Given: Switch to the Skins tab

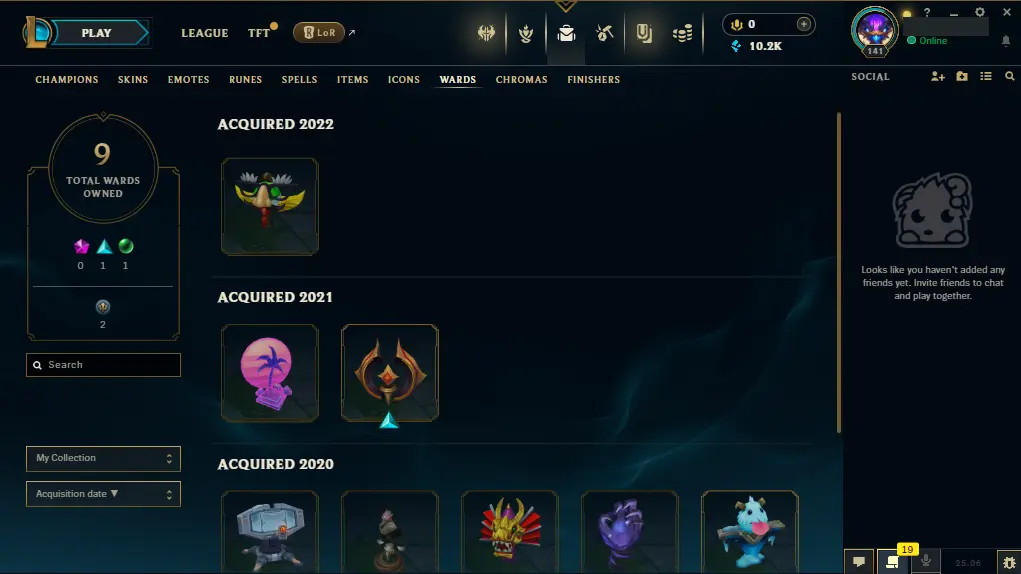Looking at the screenshot, I should click(x=133, y=79).
